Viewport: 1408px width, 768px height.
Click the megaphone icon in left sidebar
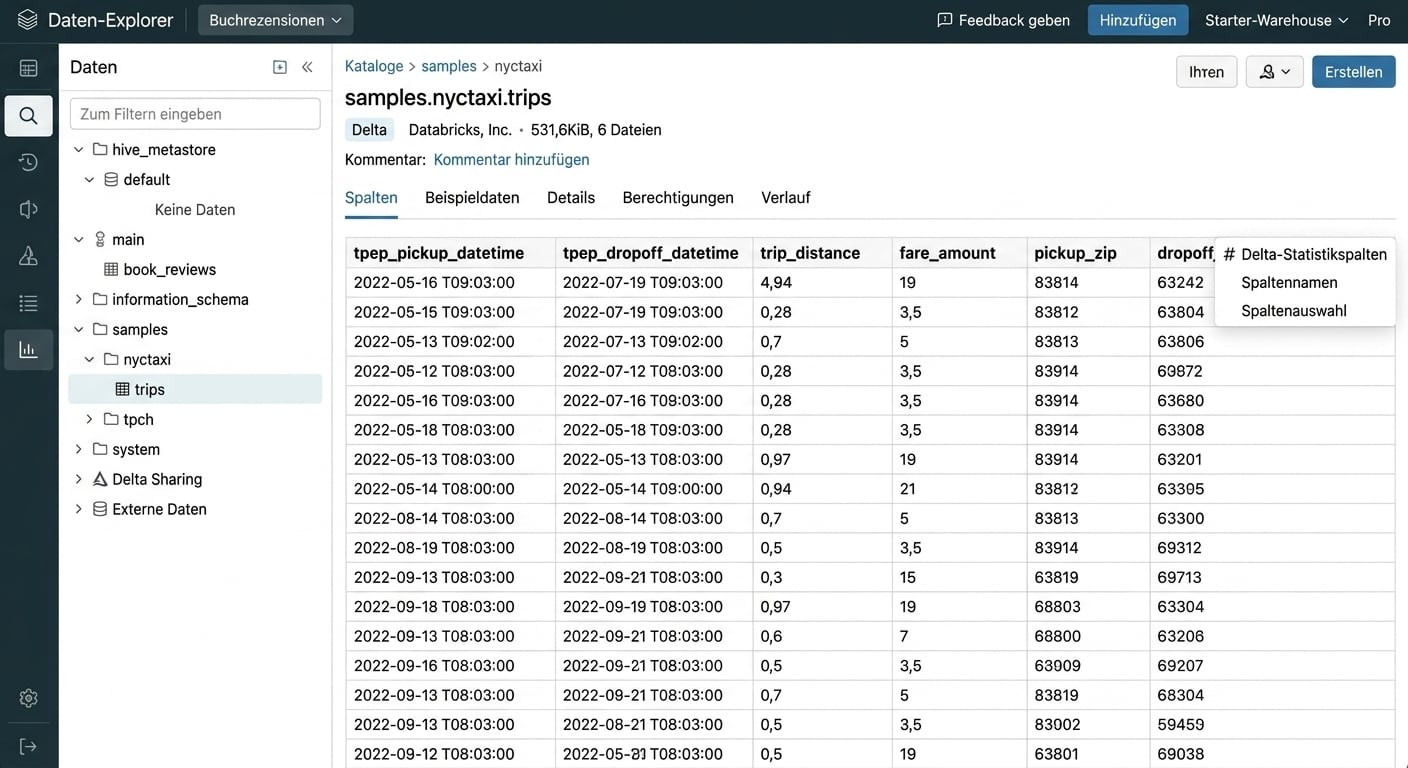point(28,209)
